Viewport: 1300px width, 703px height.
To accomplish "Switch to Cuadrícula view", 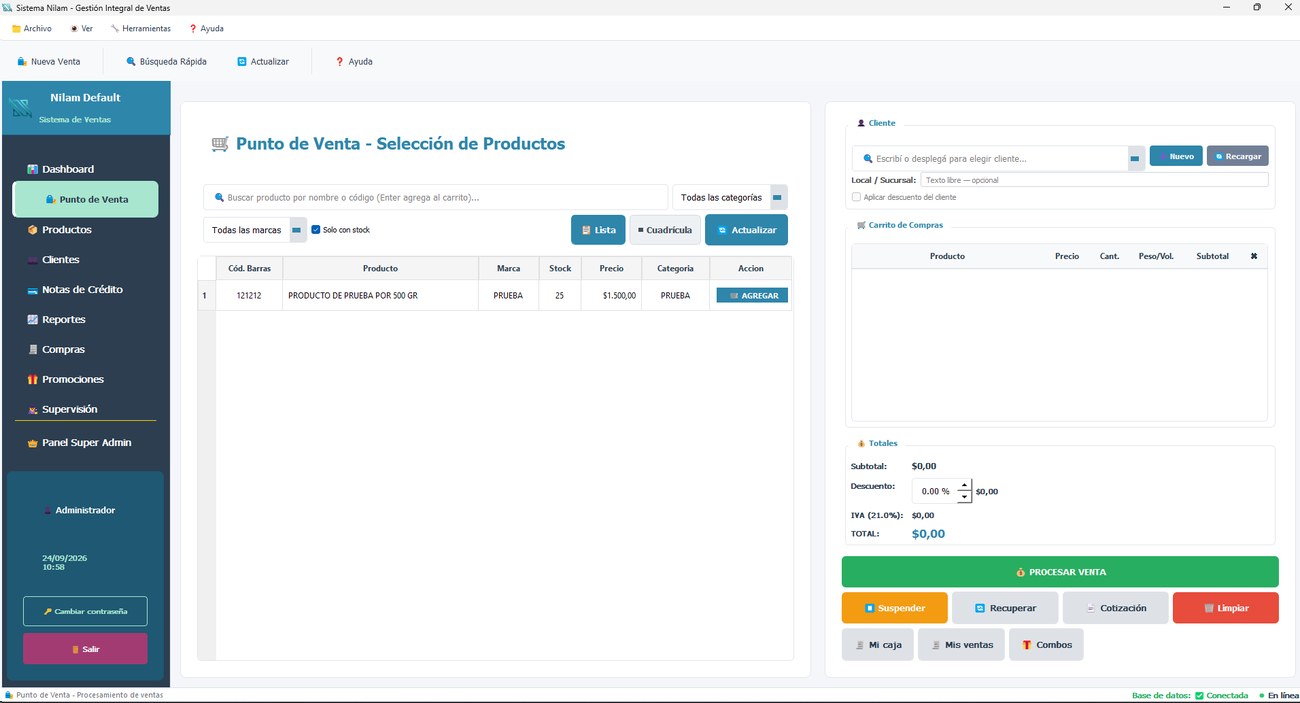I will 665,230.
